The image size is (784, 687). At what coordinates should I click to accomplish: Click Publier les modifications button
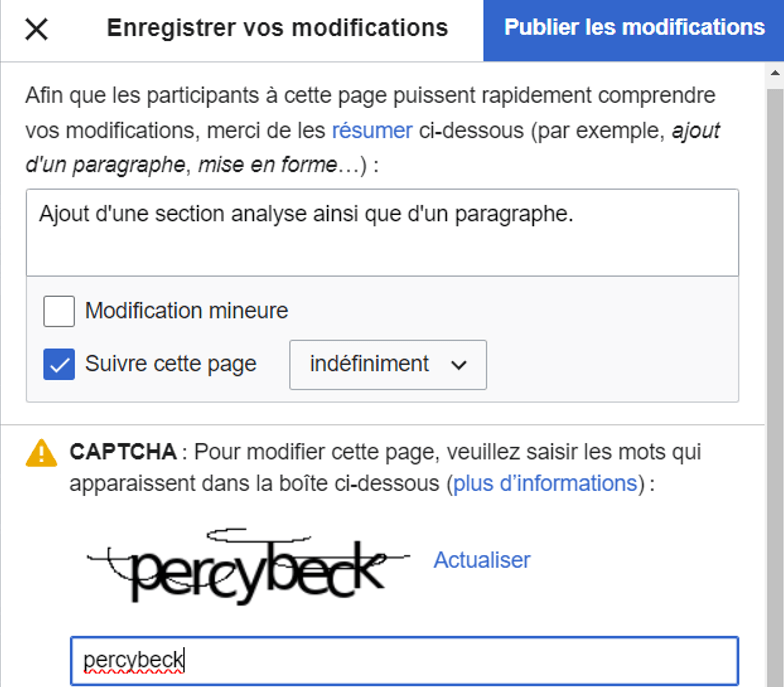(x=634, y=29)
